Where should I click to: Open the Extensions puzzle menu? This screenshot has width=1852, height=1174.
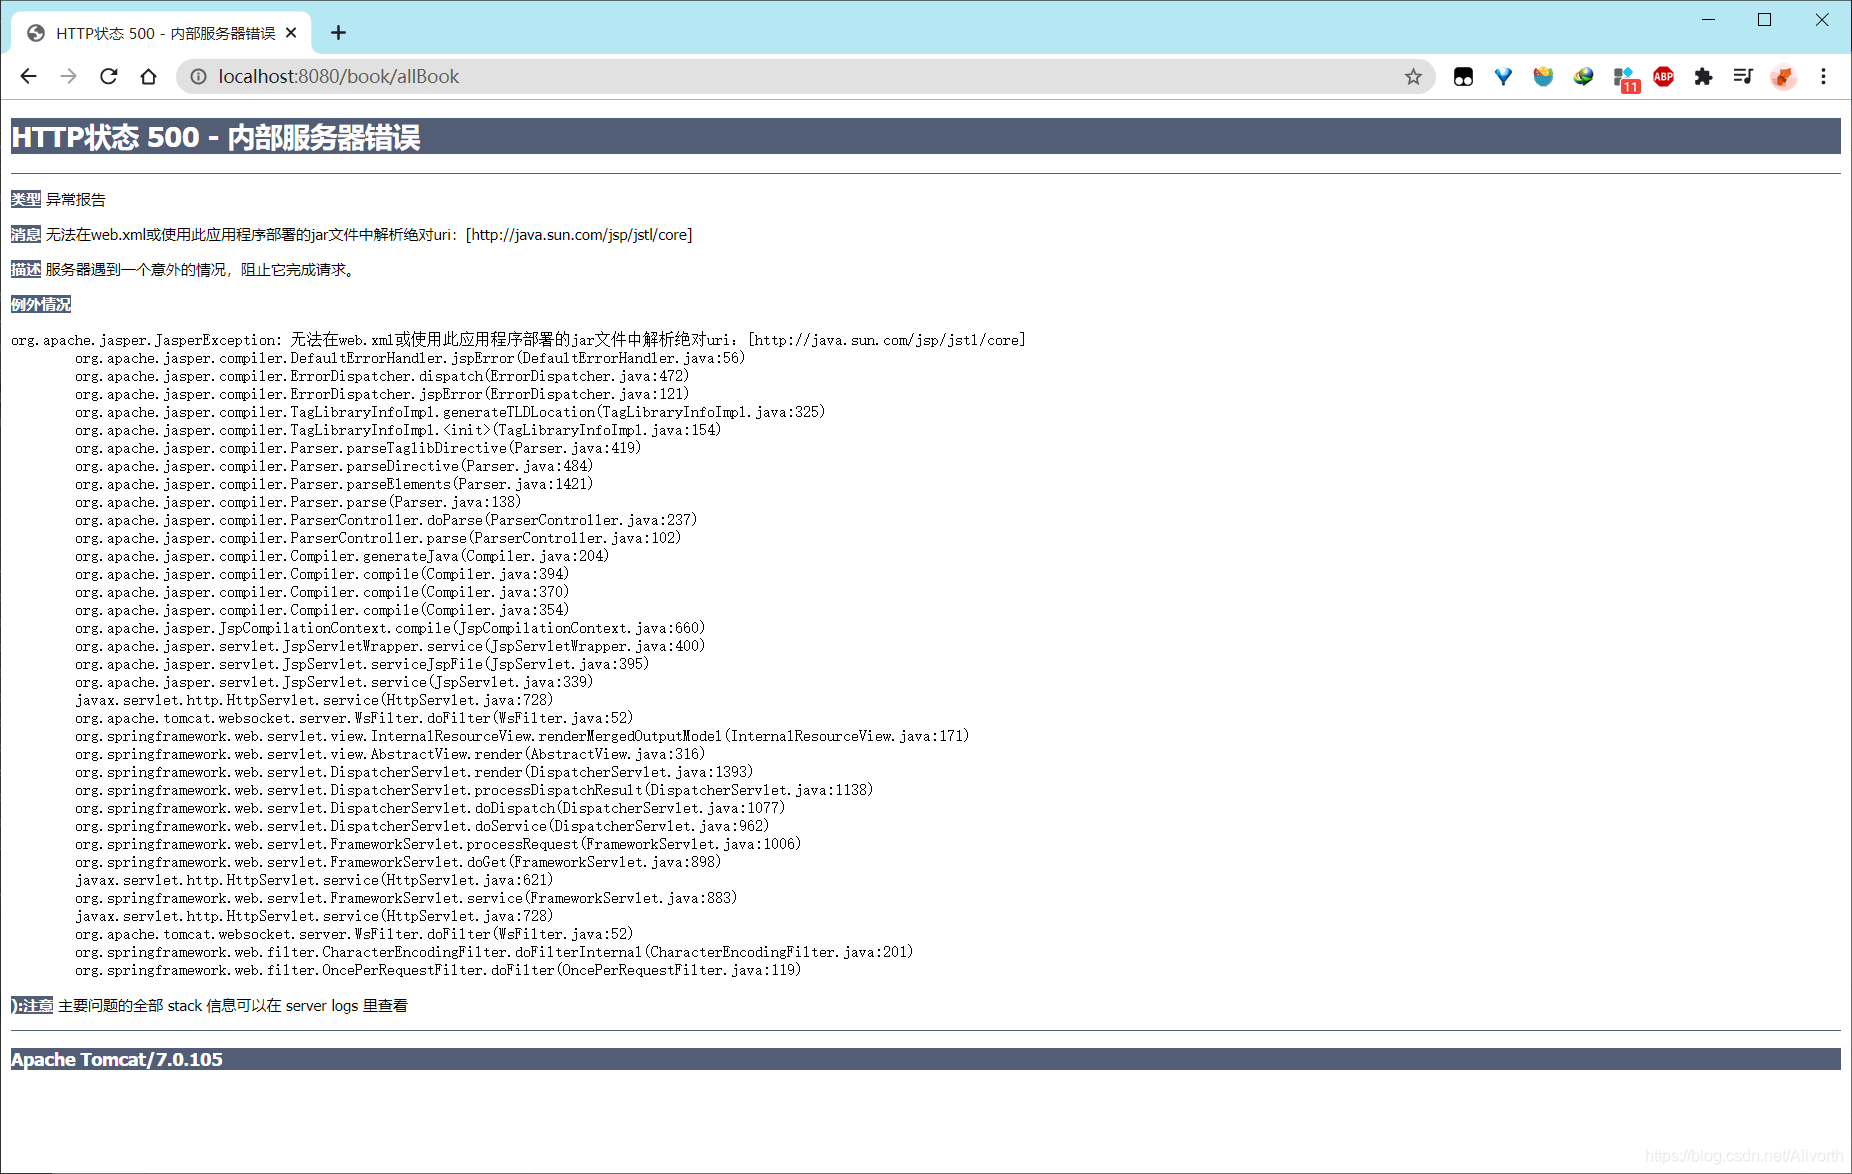click(1703, 76)
